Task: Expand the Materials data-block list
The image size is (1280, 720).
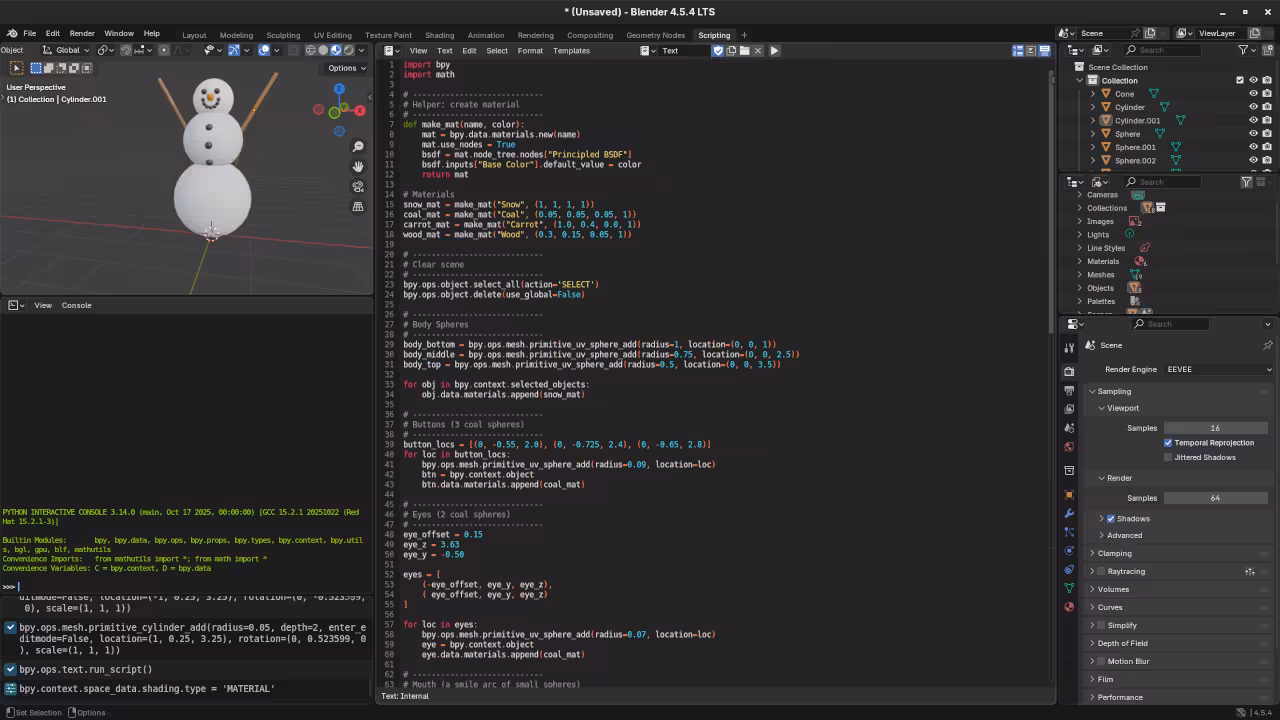Action: click(1080, 262)
